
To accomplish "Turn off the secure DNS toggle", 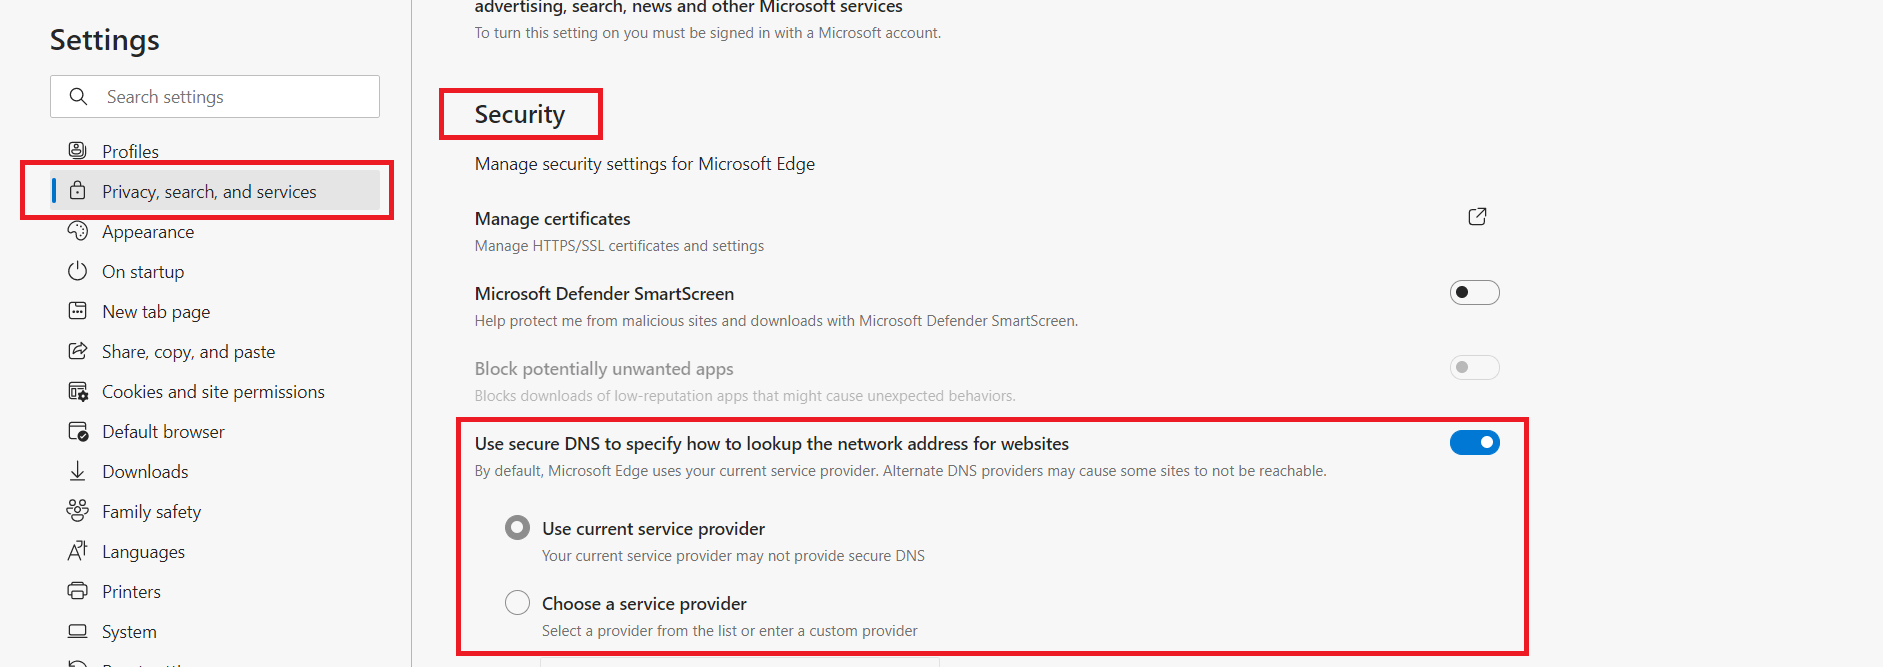I will (1474, 442).
